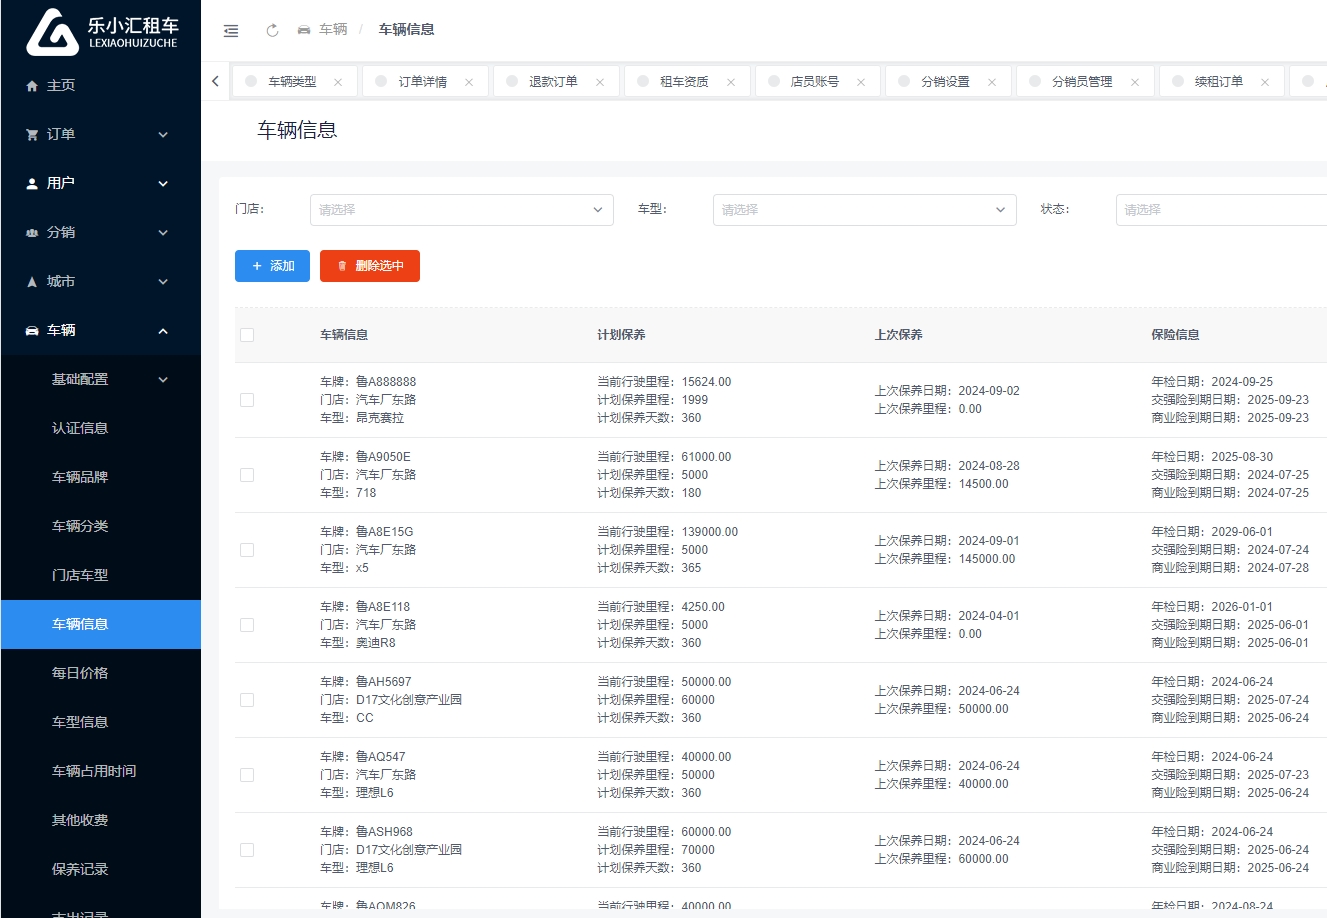Click the icon beside 城市 menu
1327x918 pixels.
32,282
